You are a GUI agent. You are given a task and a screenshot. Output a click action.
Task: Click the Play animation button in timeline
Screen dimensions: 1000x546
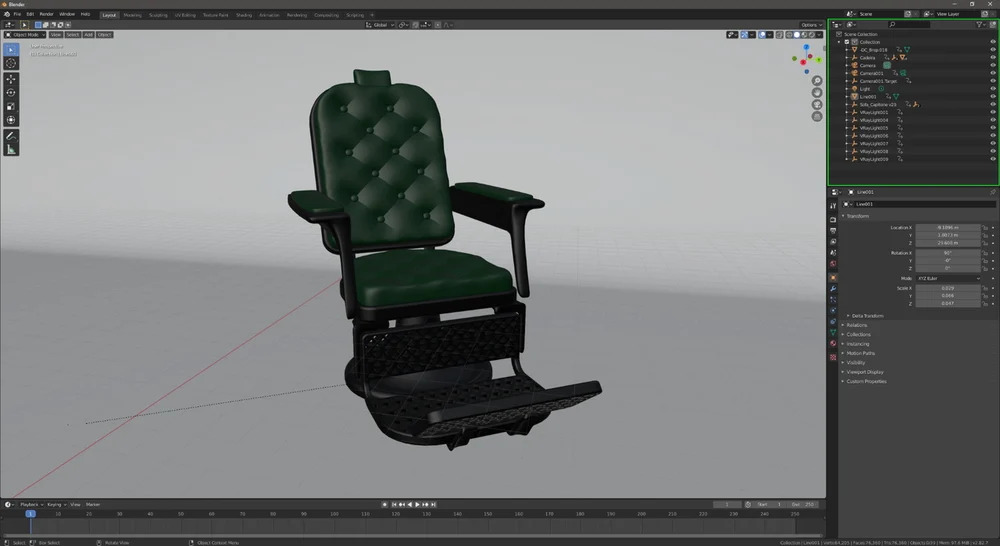(418, 505)
